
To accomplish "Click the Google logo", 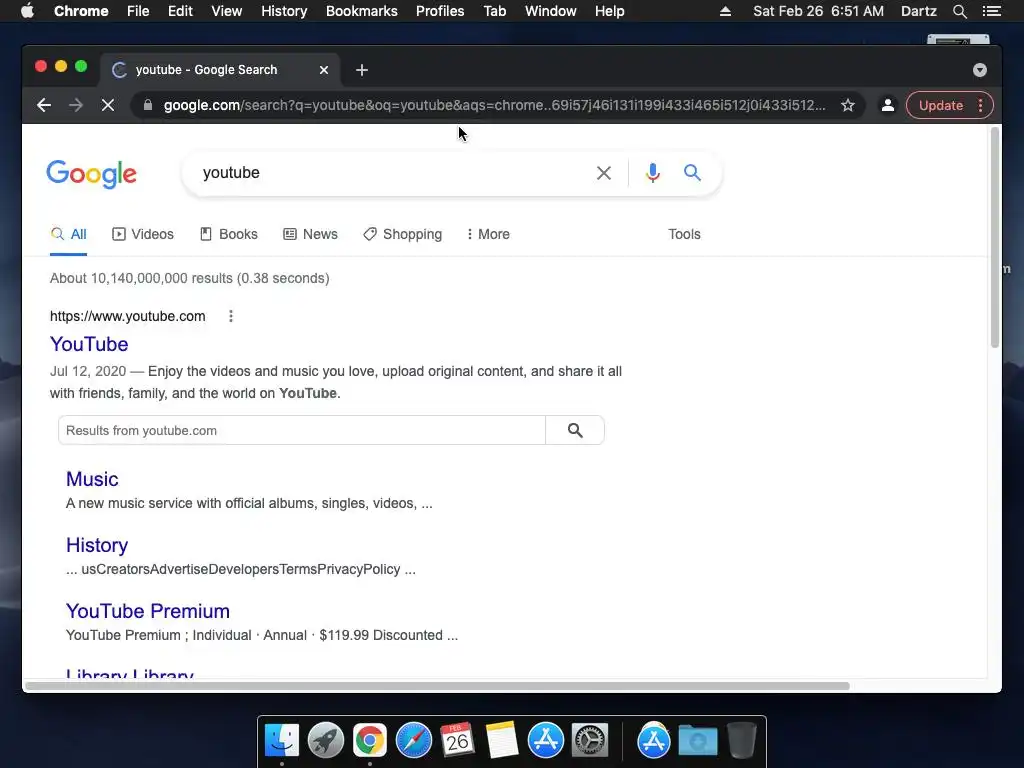I will (91, 174).
